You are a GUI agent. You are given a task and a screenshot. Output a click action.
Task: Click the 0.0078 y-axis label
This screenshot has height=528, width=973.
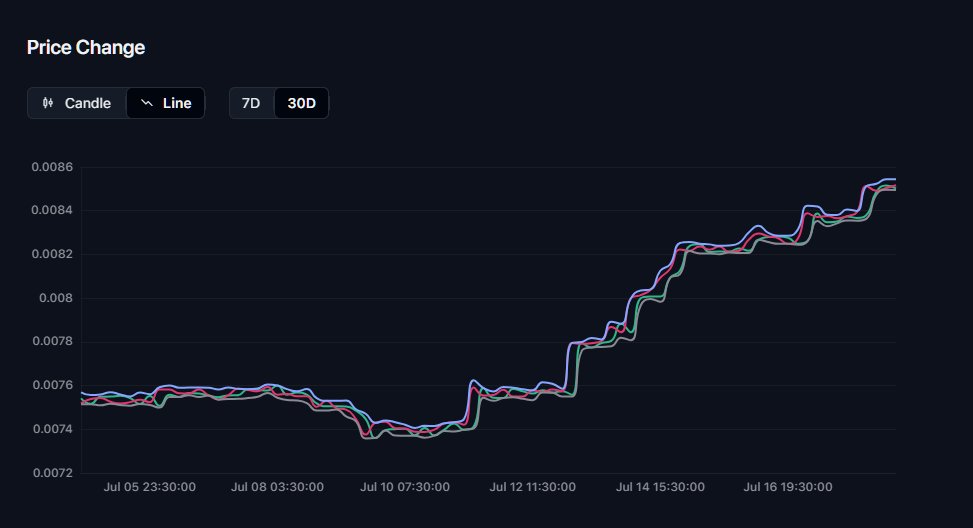[52, 341]
